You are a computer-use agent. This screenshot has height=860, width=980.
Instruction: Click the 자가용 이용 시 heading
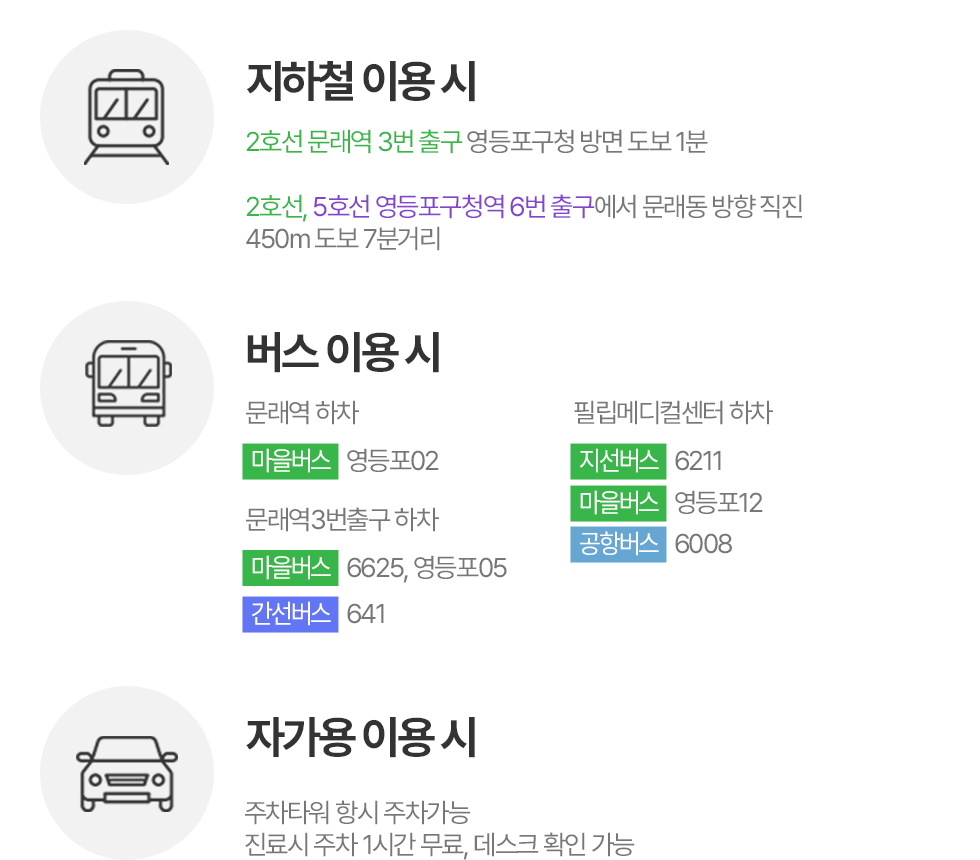coord(361,738)
